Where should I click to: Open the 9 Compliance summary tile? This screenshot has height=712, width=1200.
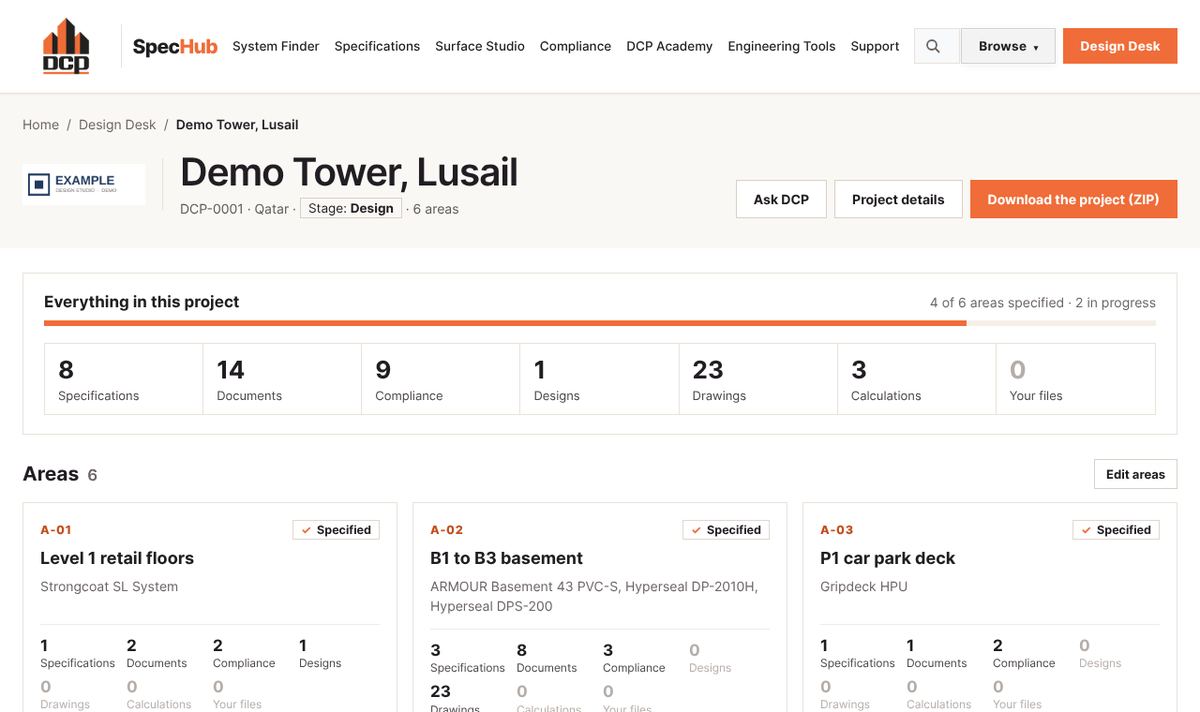441,379
